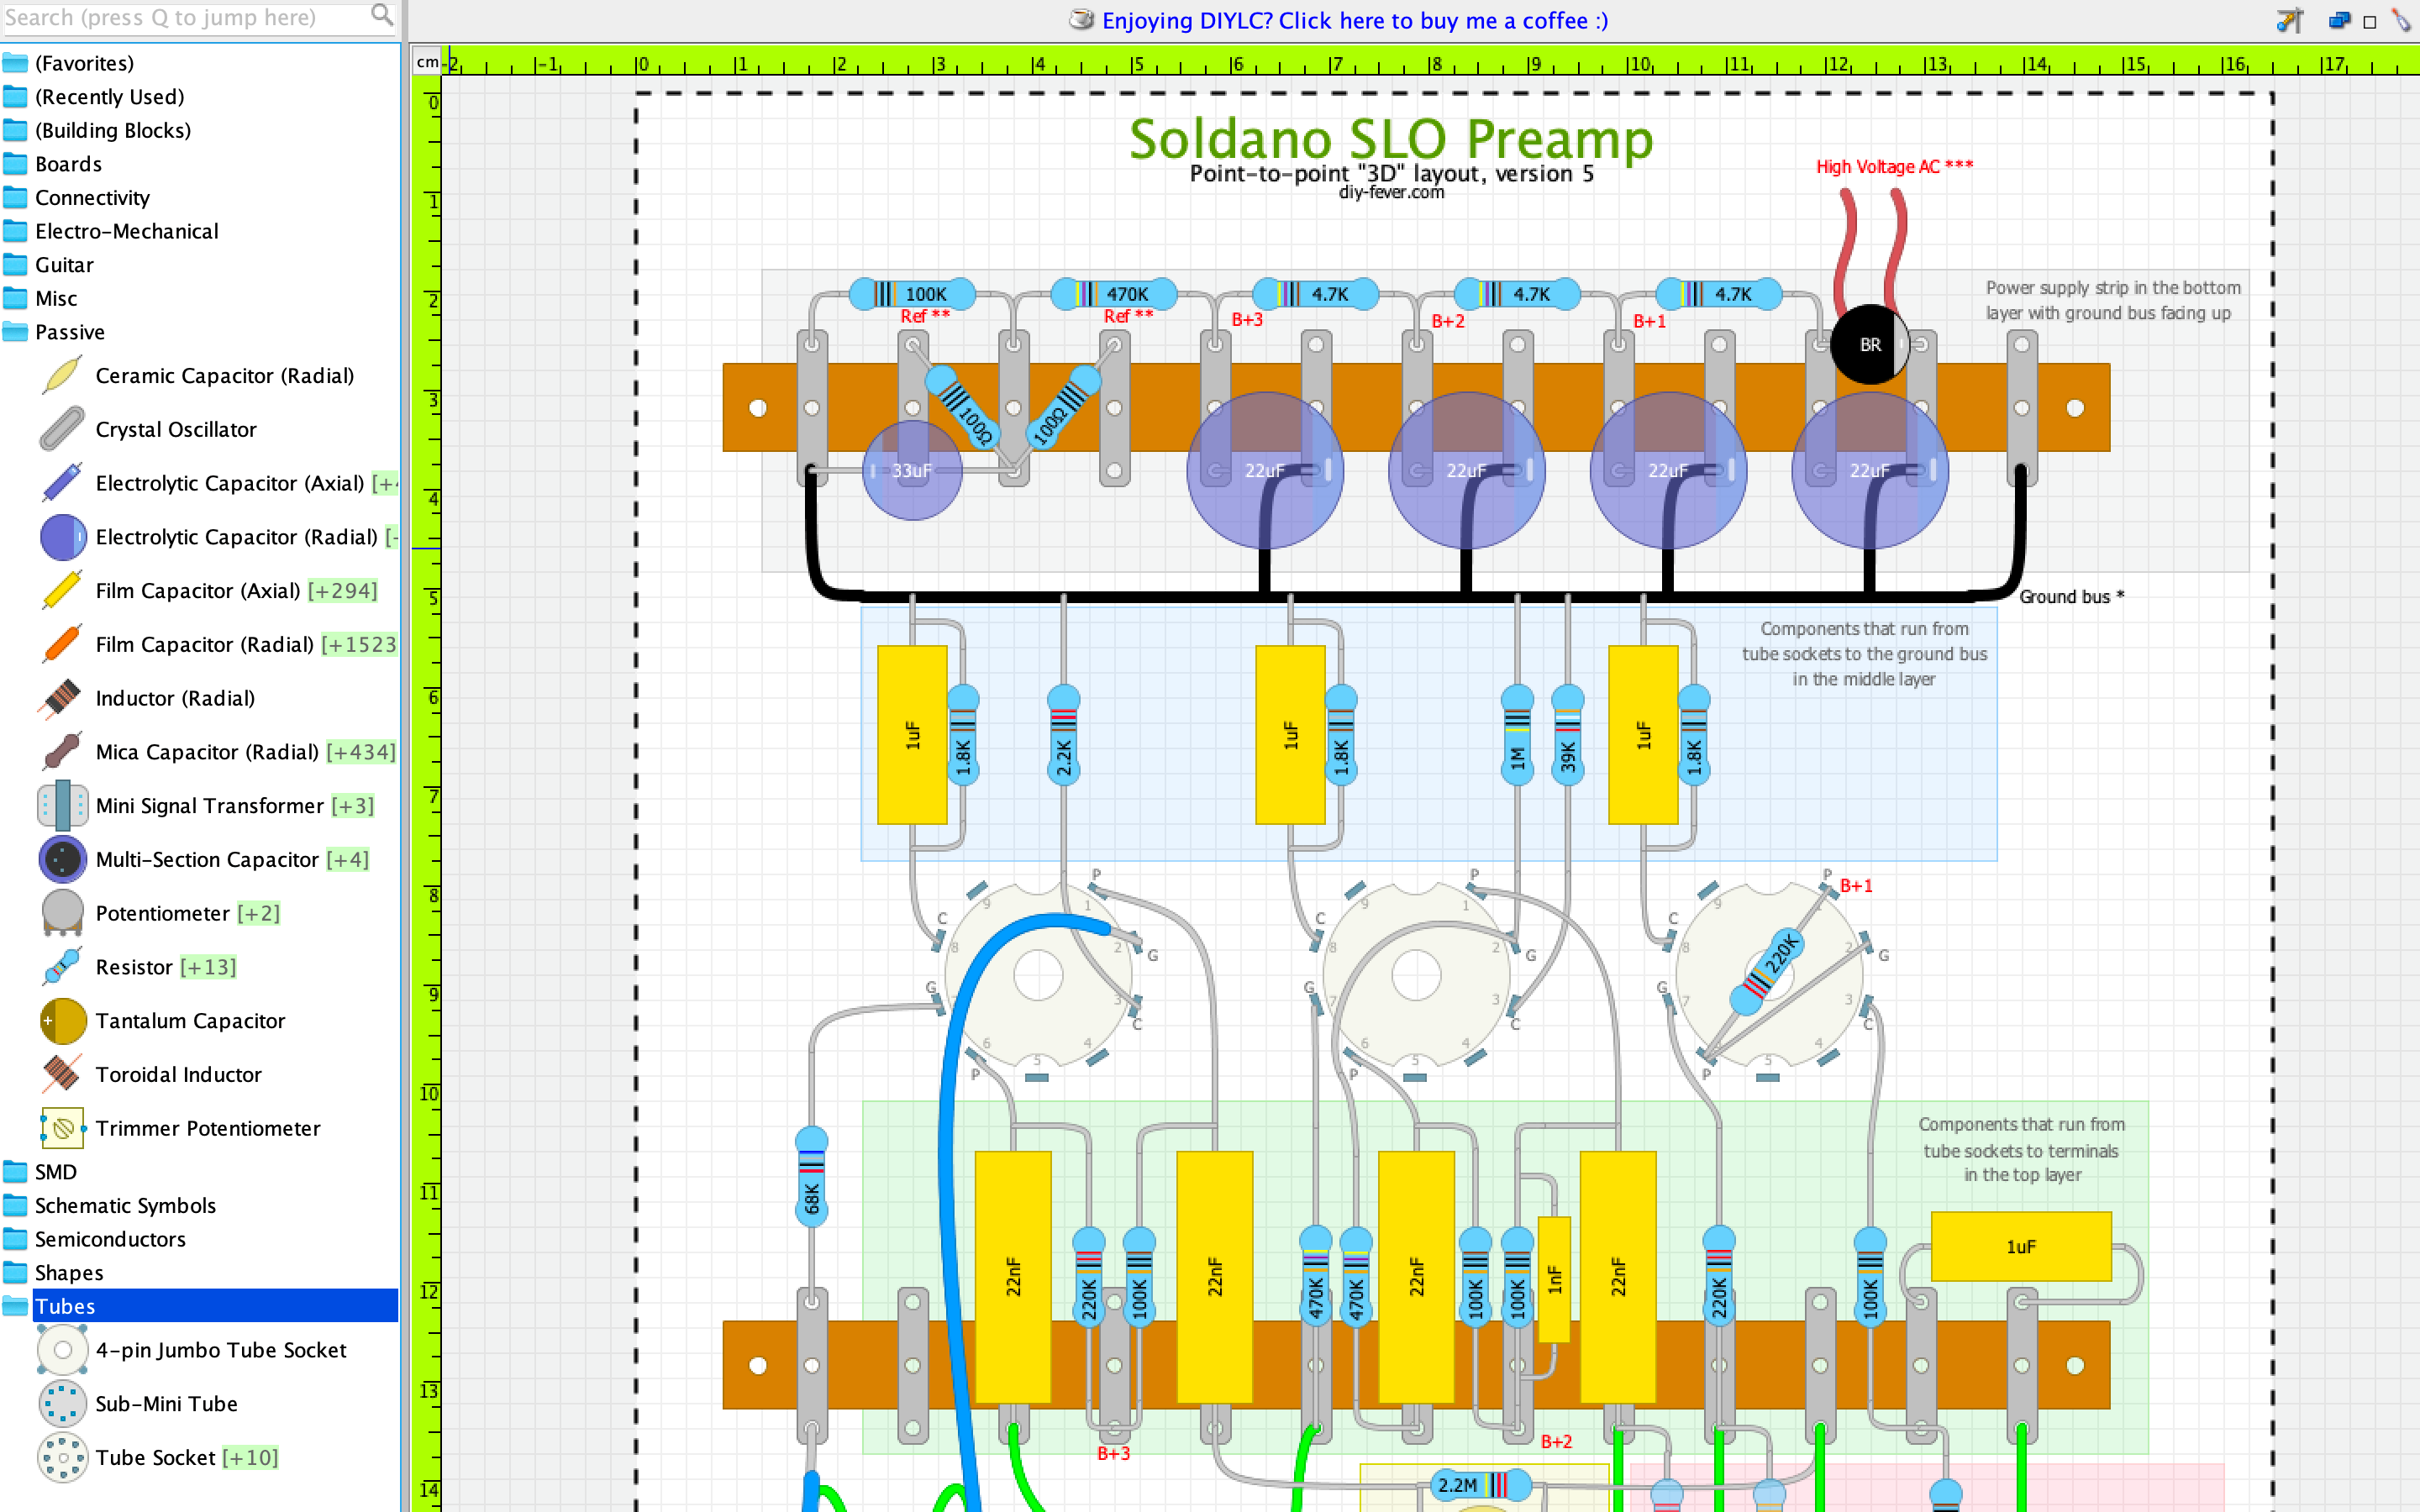Show Resistor [+13] variants

(x=208, y=967)
